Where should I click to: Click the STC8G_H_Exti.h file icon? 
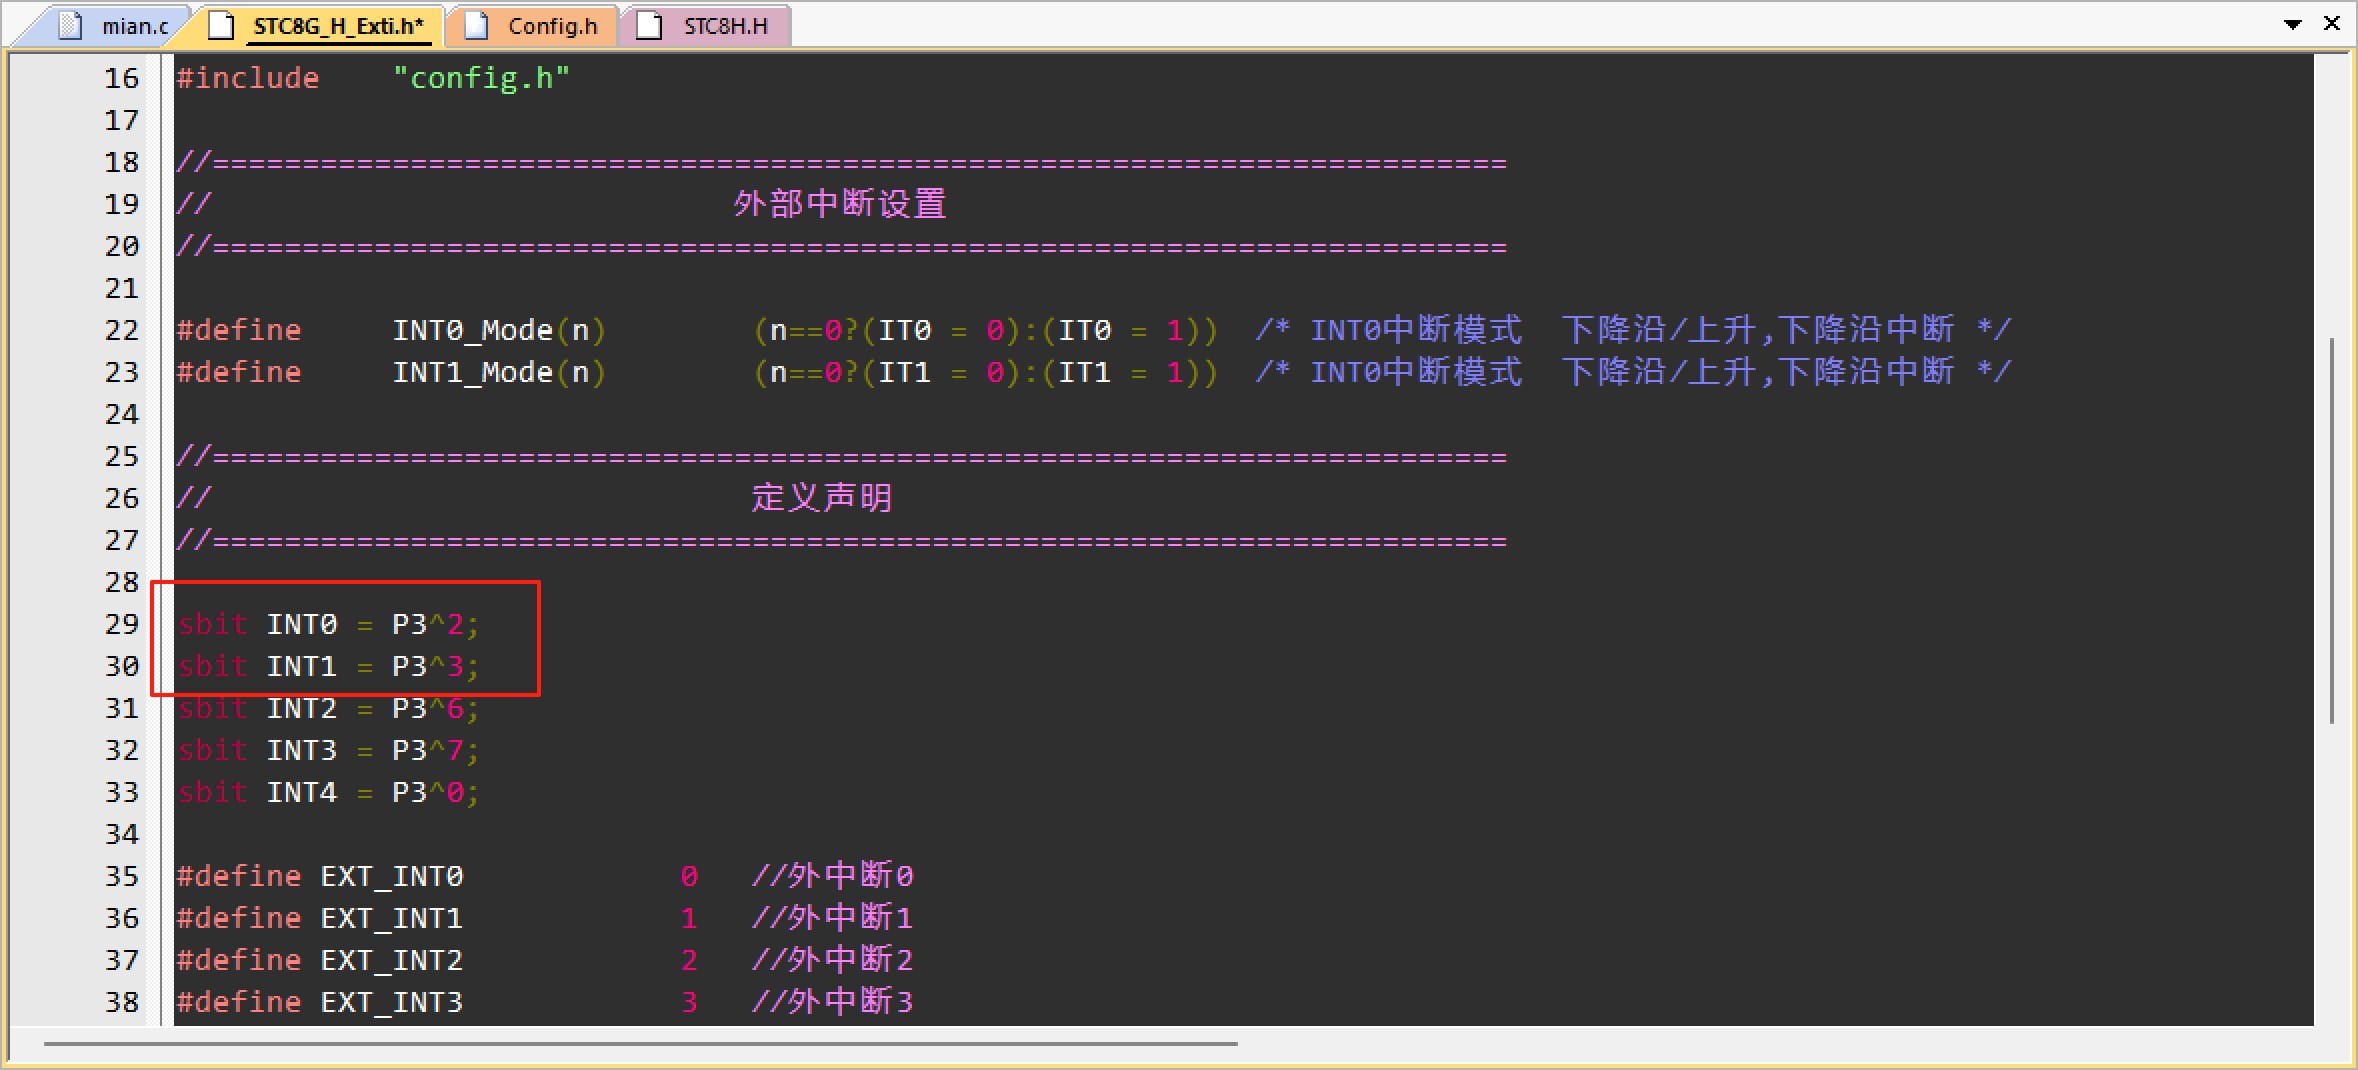(x=221, y=26)
